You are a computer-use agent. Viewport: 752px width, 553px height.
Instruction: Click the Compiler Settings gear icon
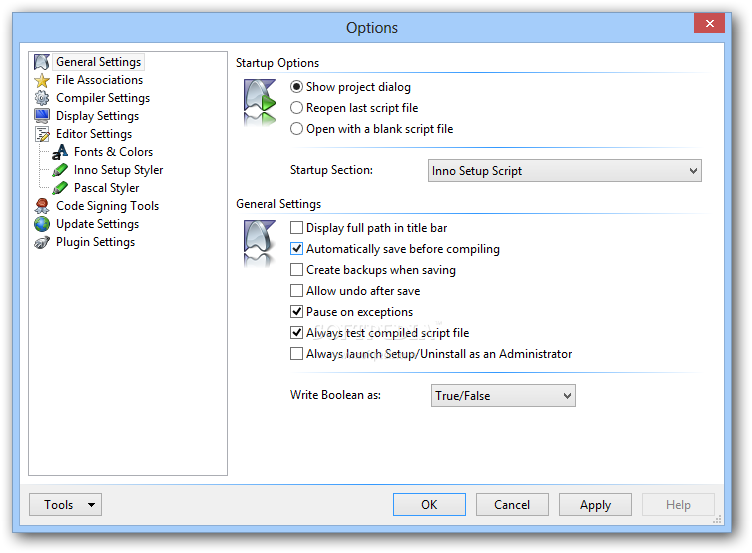[x=42, y=98]
